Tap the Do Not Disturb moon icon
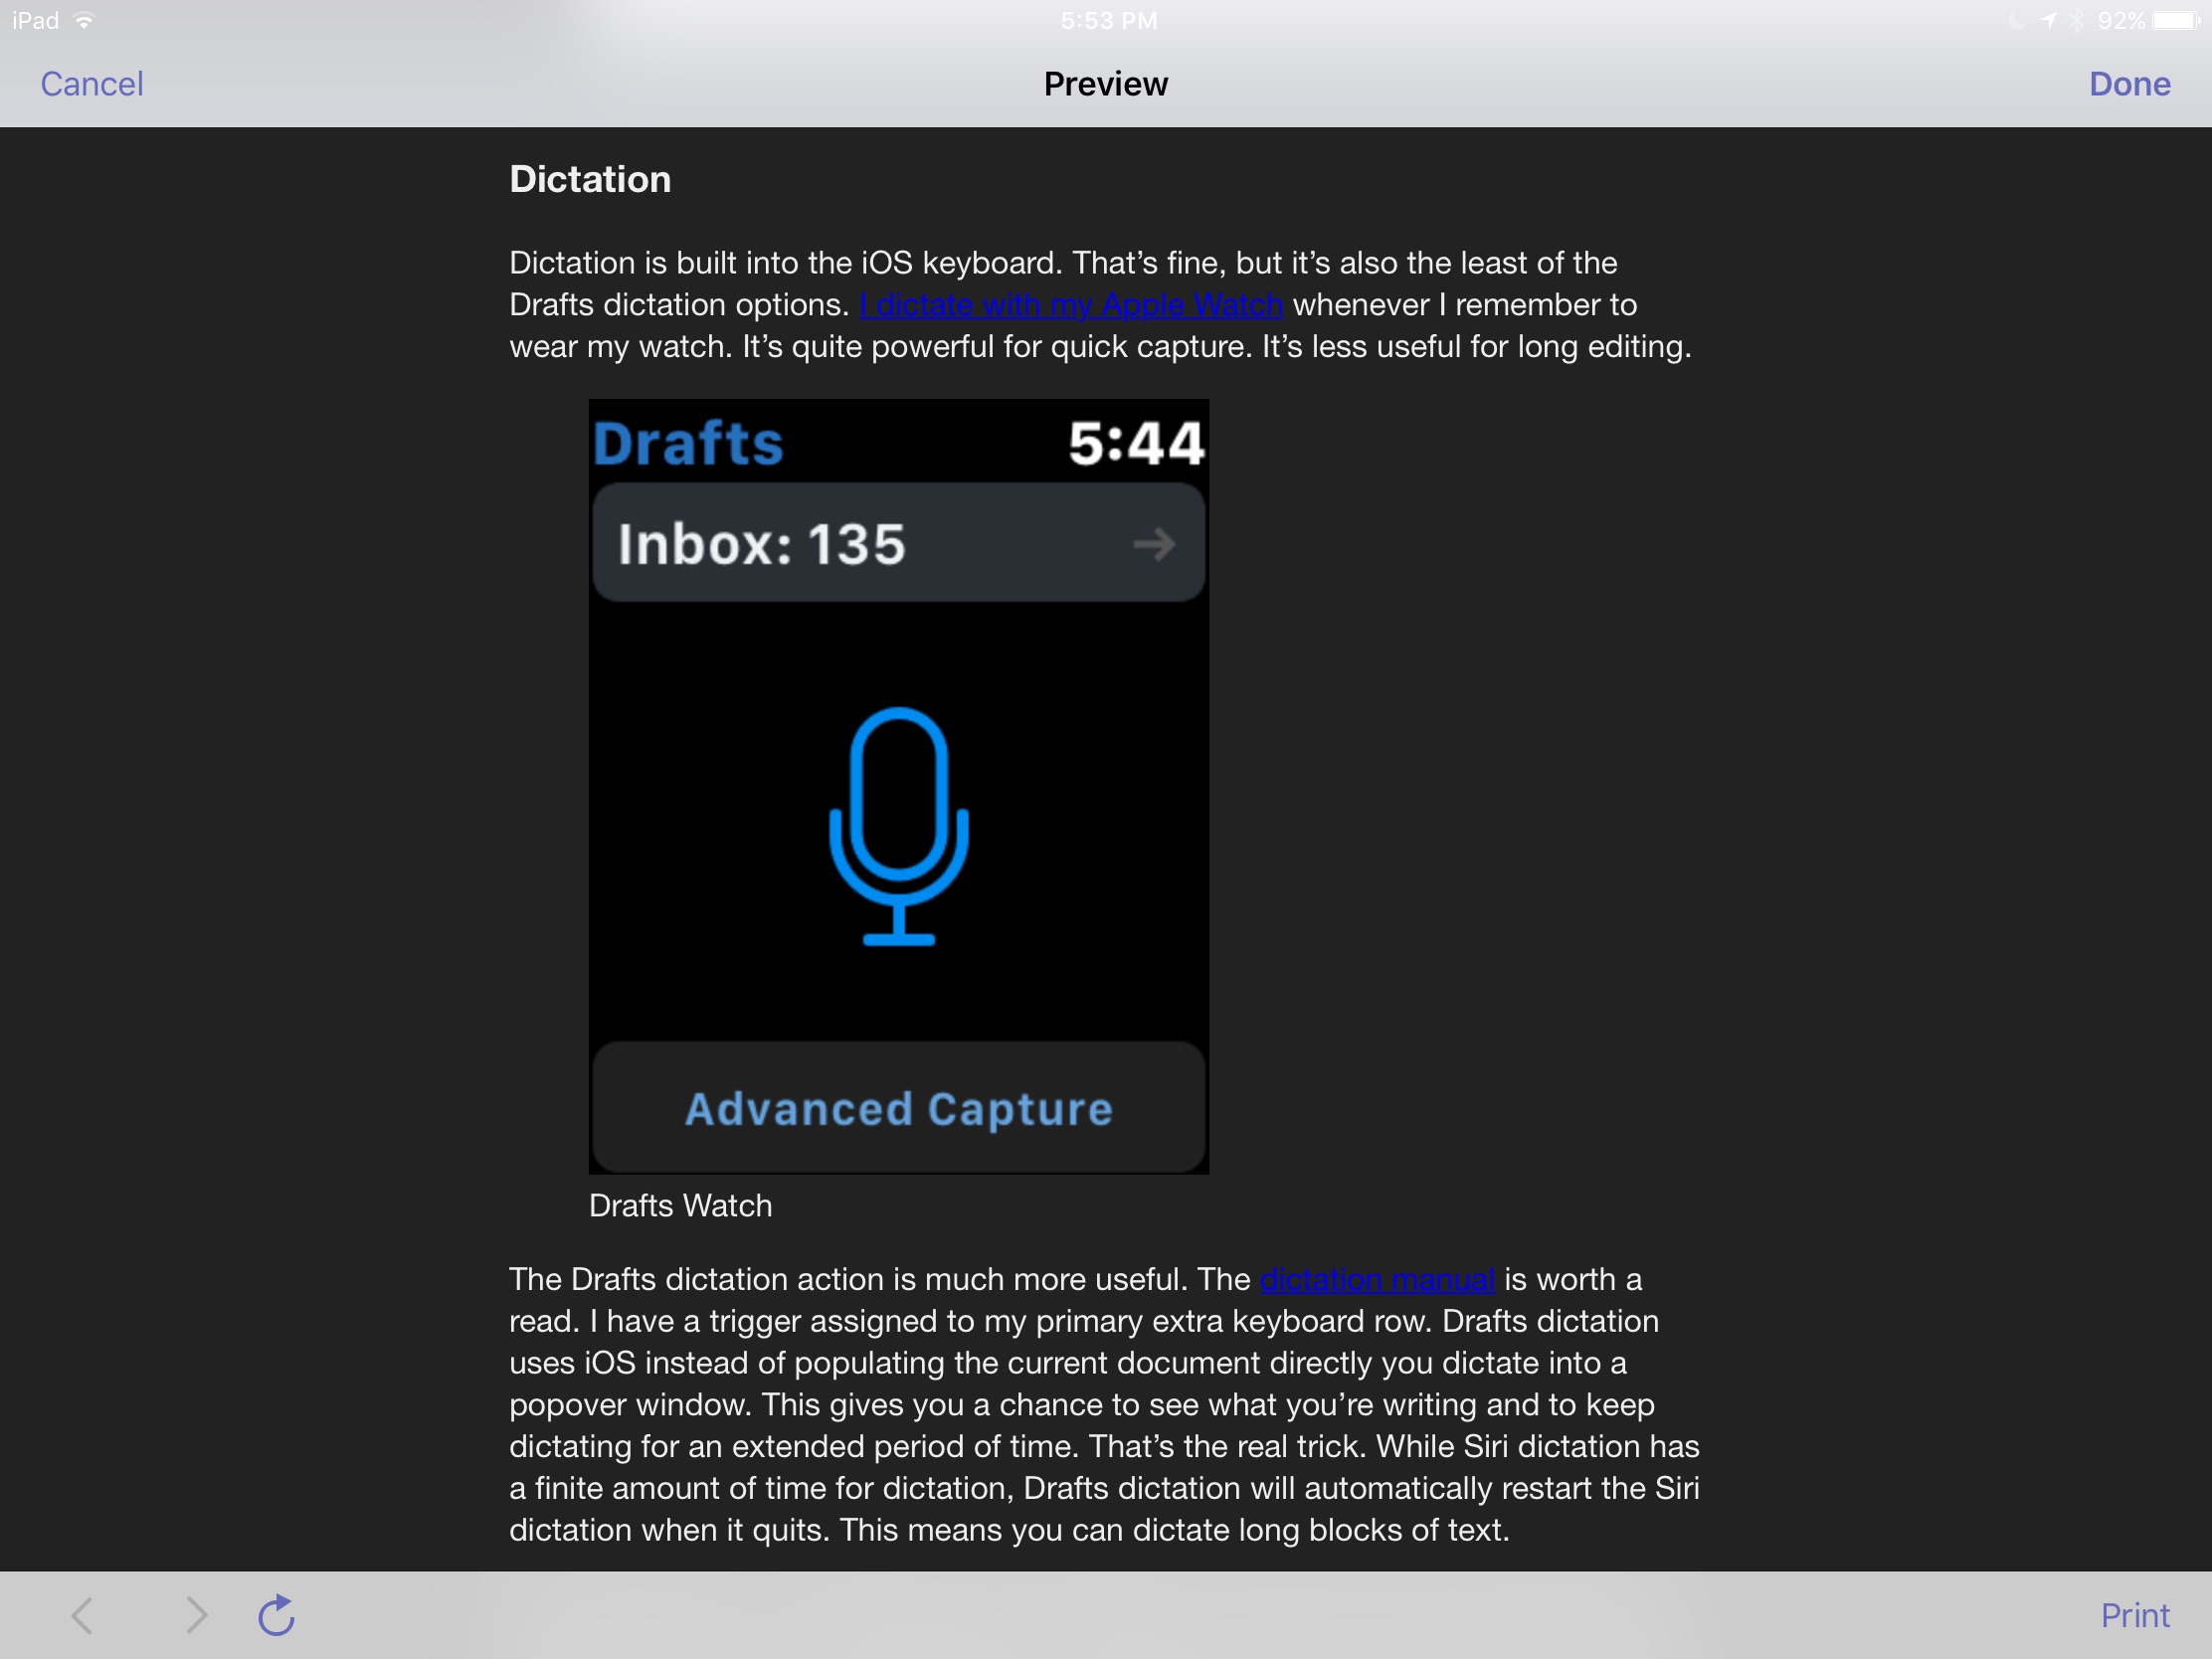Image resolution: width=2212 pixels, height=1659 pixels. tap(2018, 21)
